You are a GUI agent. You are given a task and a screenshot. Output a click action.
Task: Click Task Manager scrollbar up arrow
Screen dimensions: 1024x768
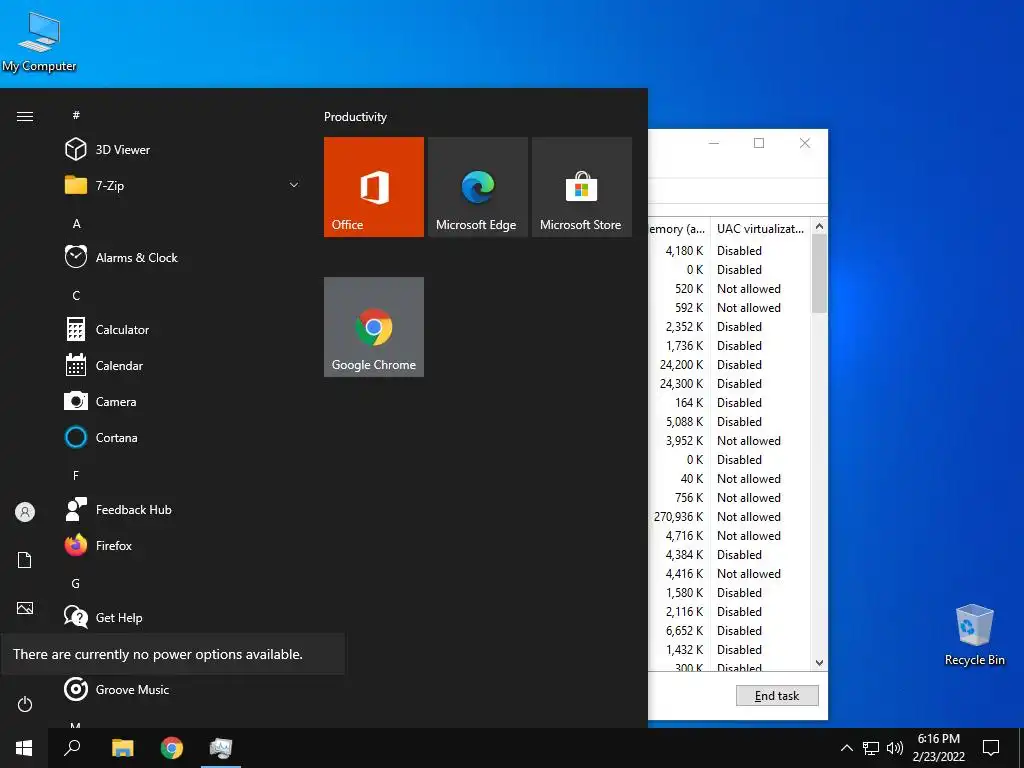pos(820,226)
